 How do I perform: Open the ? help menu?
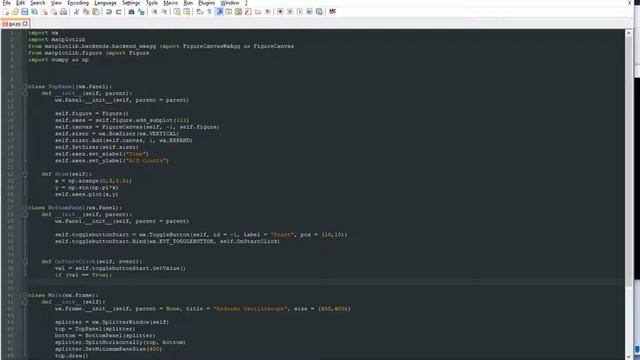[x=246, y=3]
